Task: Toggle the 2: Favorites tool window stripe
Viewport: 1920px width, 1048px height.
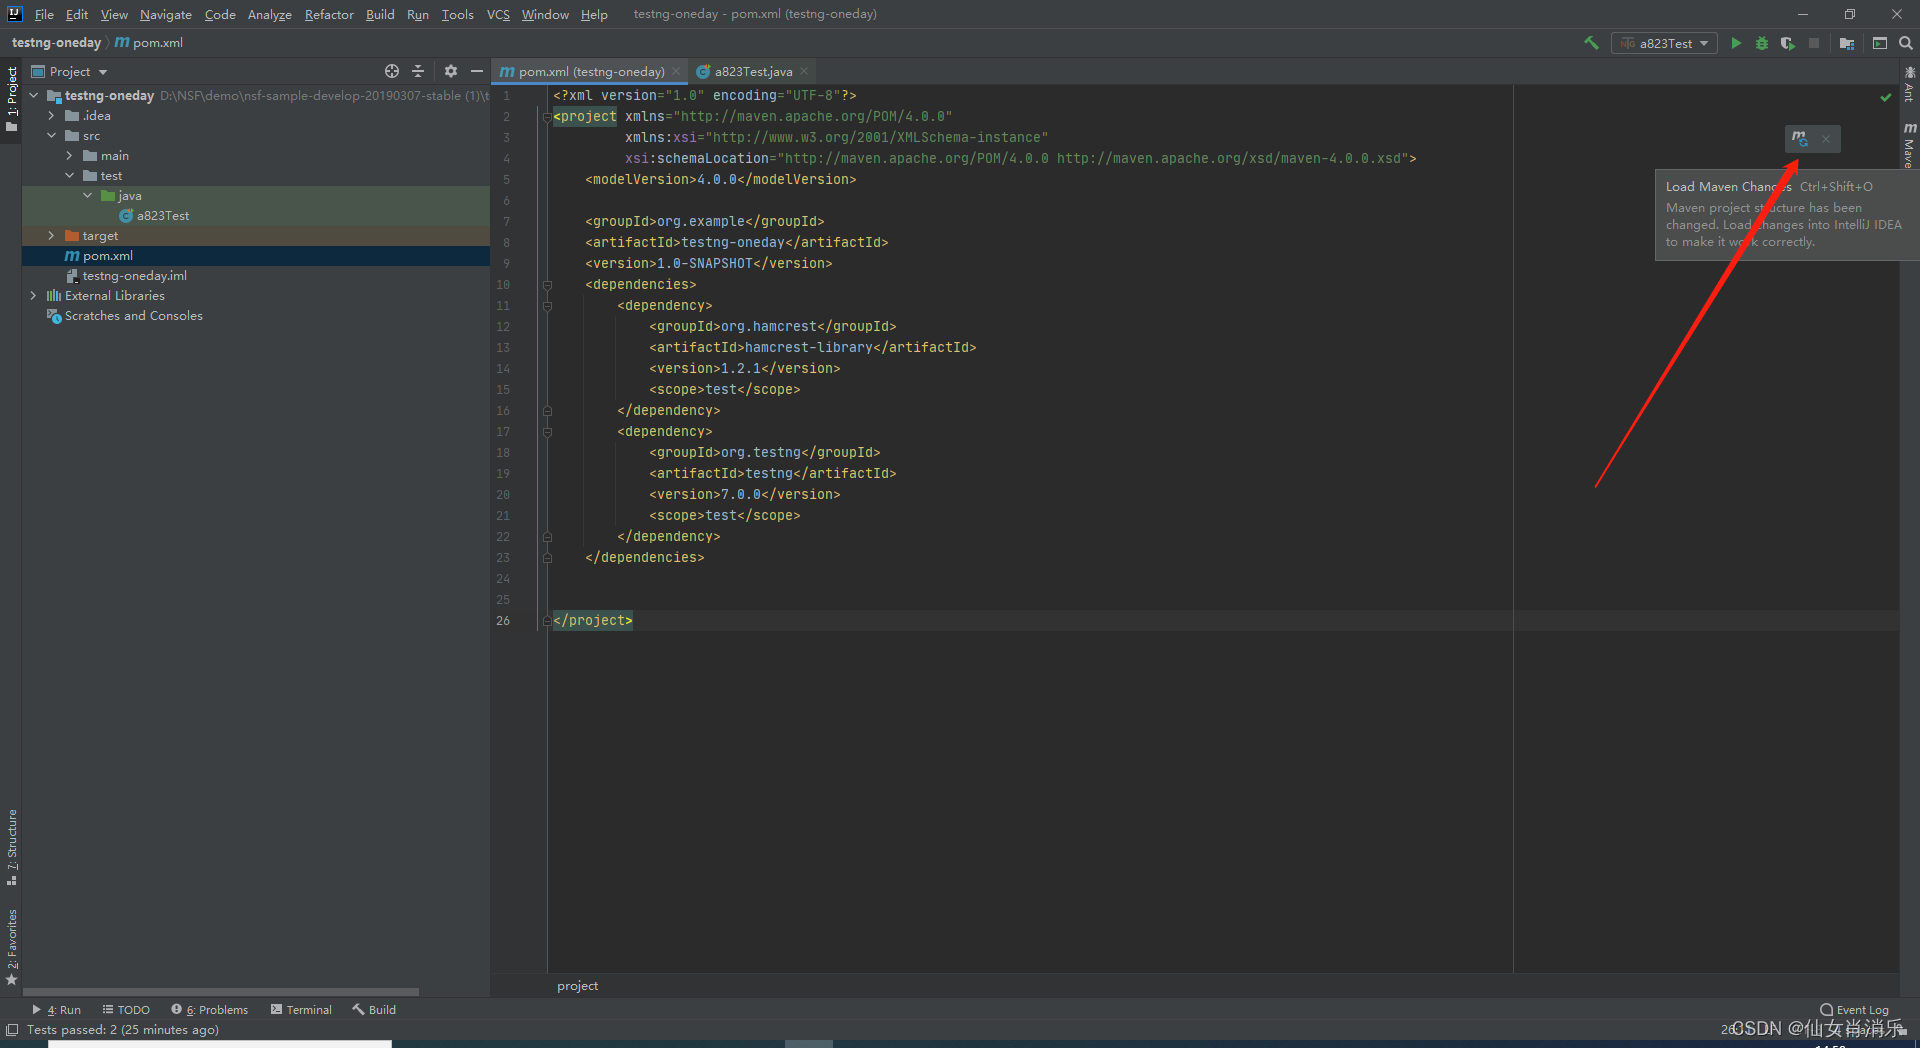Action: 12,947
